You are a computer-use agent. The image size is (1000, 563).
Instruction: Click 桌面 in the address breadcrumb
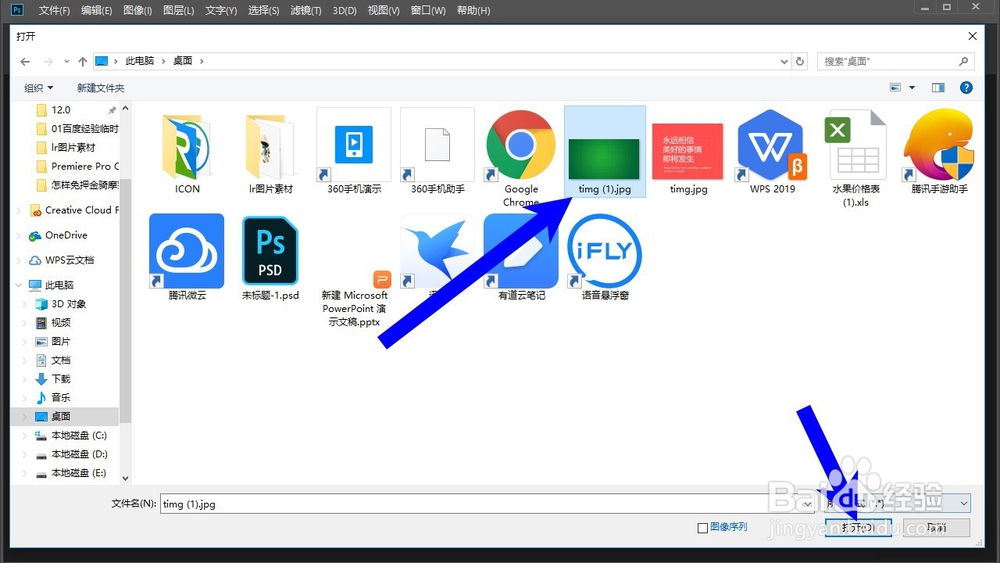[182, 61]
